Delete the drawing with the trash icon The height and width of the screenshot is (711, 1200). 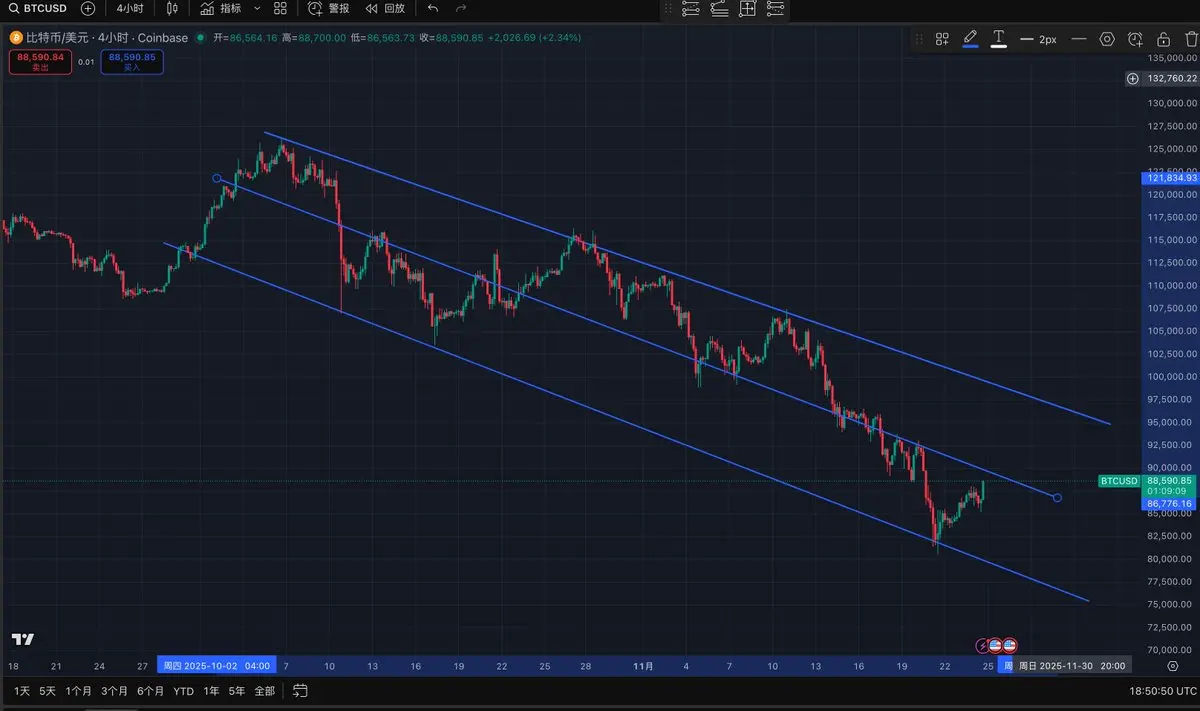pos(1190,39)
